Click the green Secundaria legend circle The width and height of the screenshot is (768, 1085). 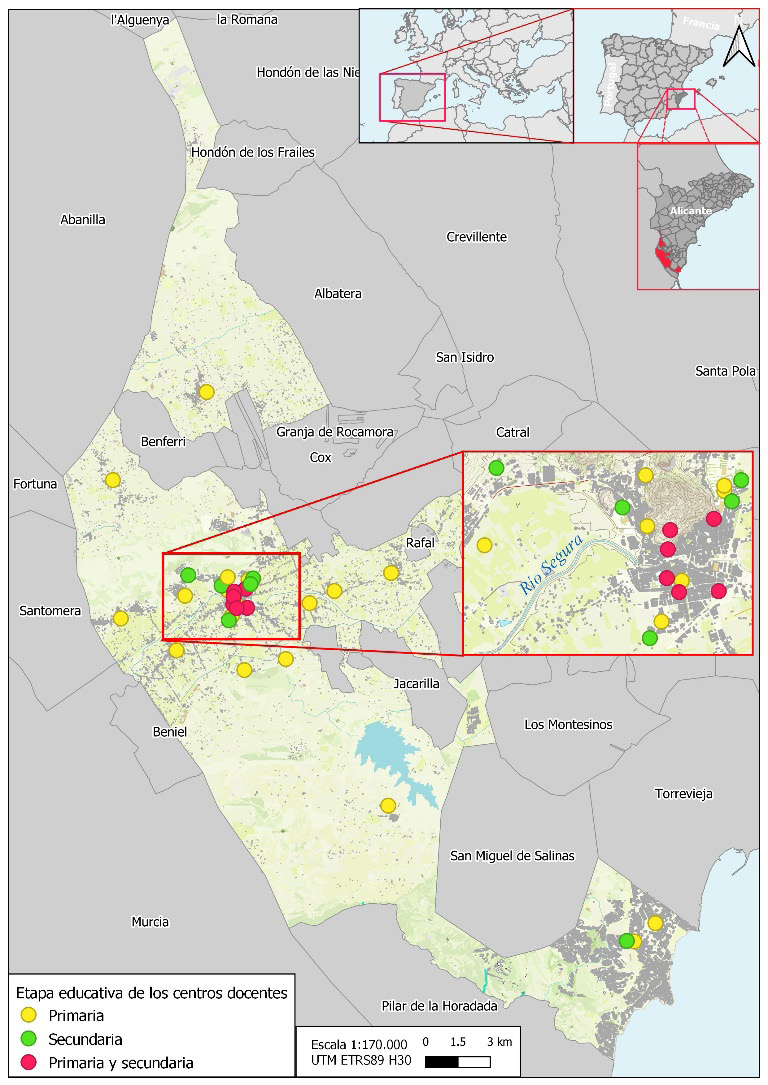(x=28, y=1039)
